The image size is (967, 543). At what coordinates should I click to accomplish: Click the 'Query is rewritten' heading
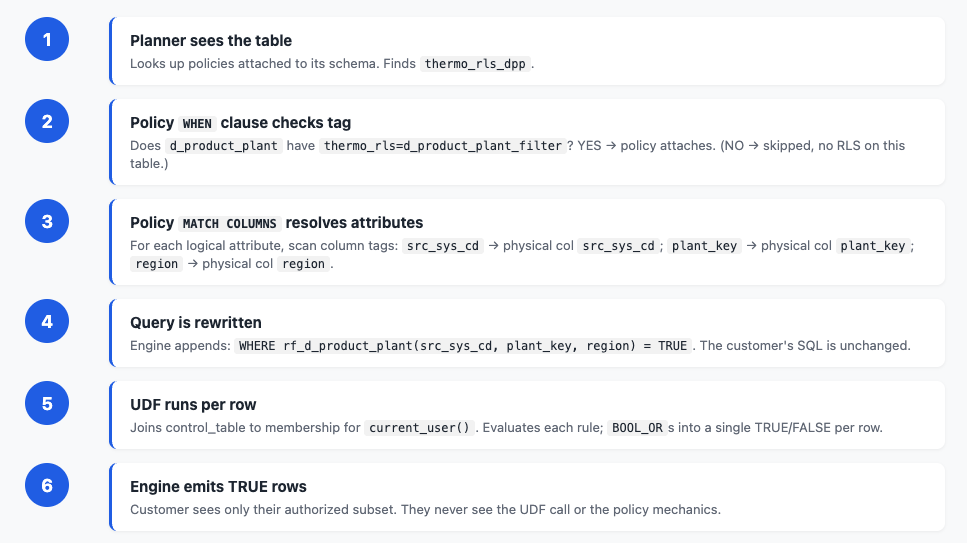click(195, 323)
